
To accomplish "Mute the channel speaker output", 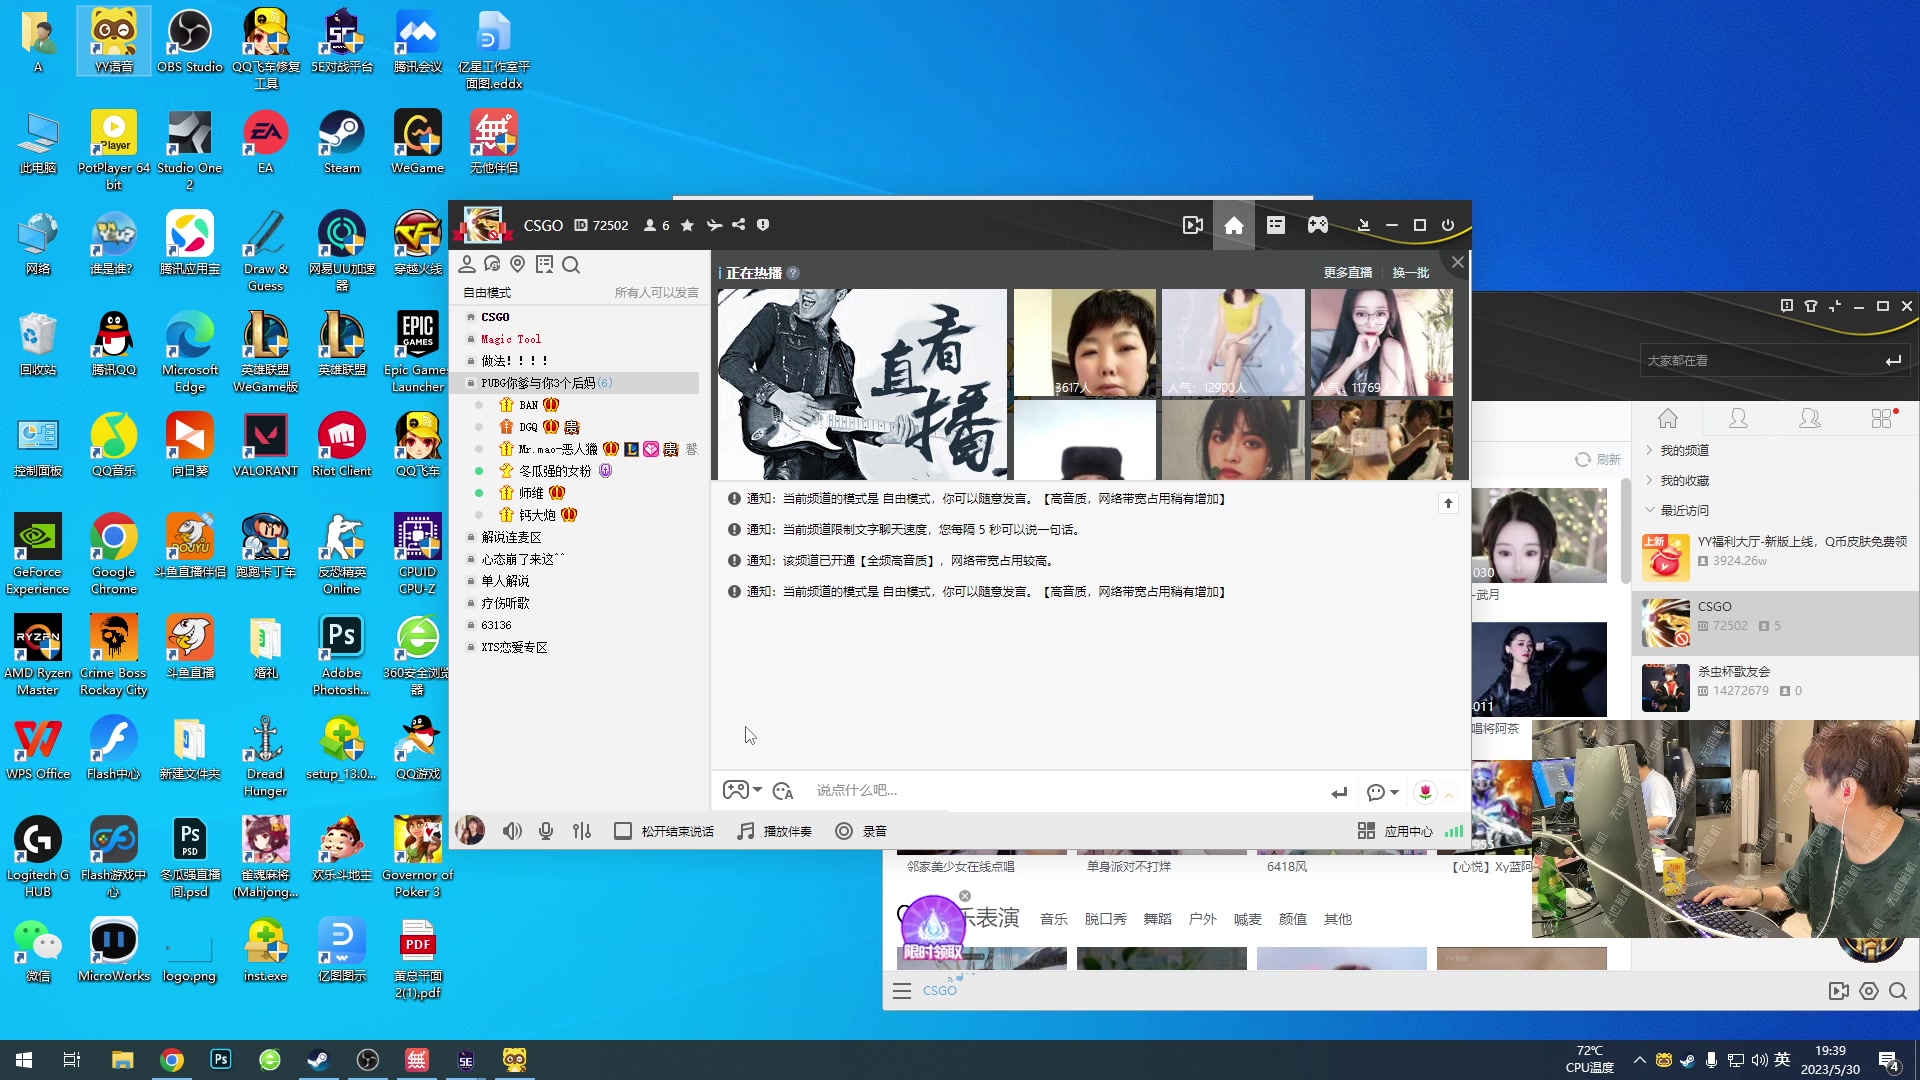I will pos(512,831).
